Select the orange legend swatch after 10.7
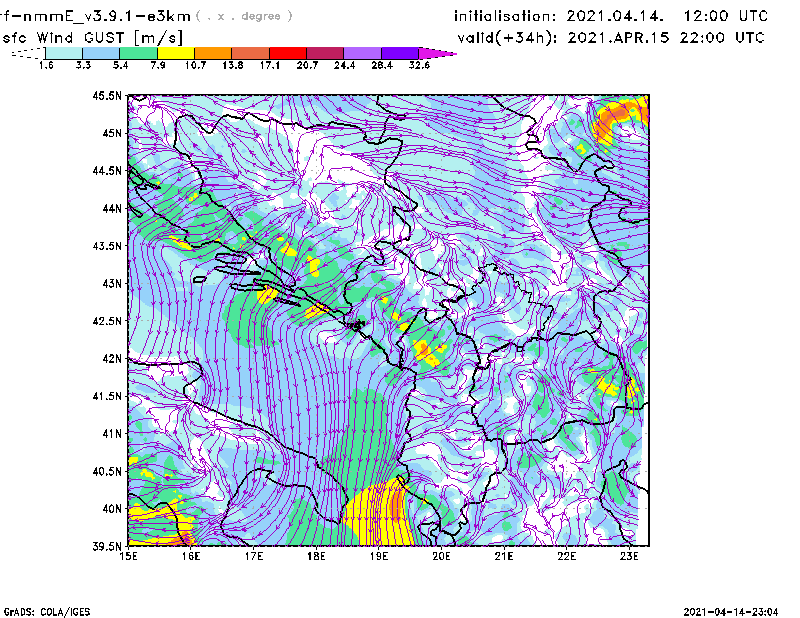This screenshot has height=618, width=800. tap(213, 53)
